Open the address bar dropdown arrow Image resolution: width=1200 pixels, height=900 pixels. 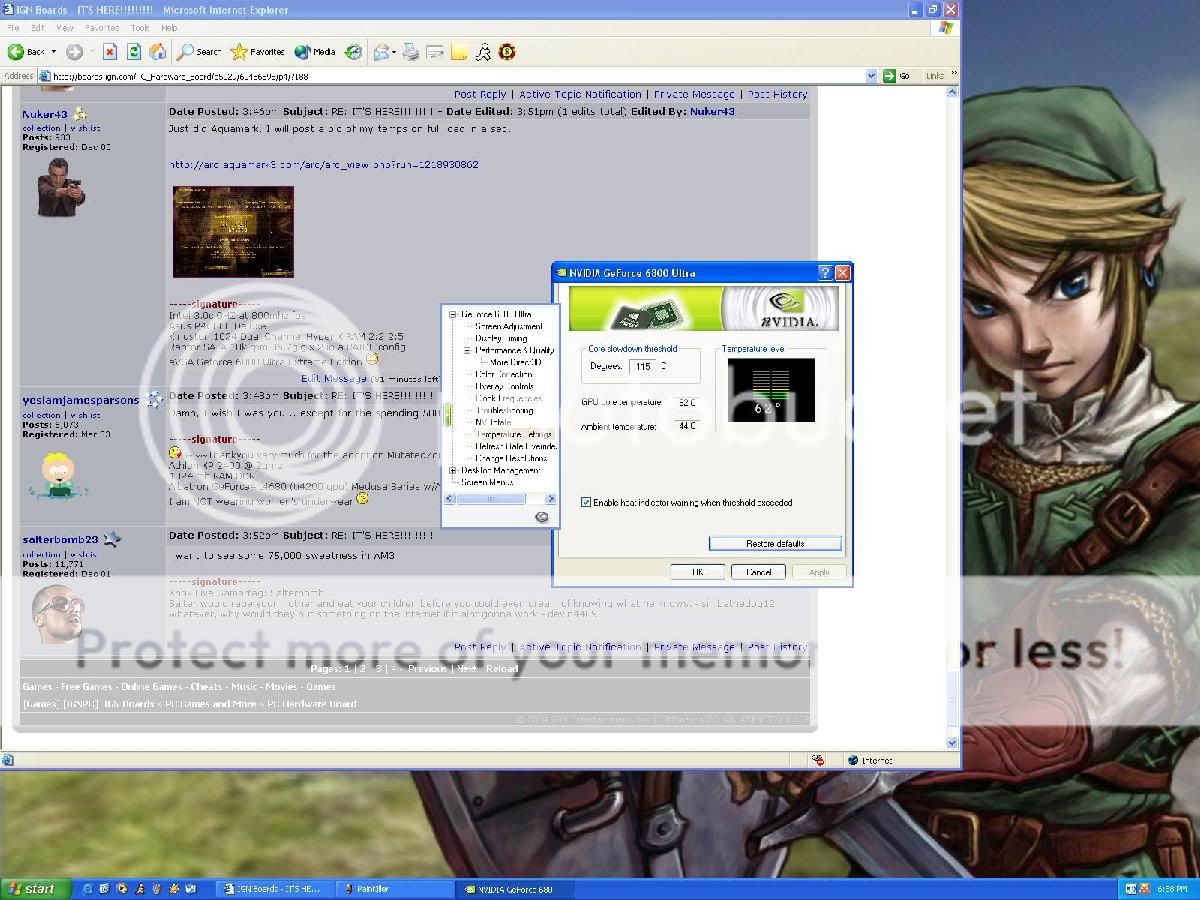871,76
